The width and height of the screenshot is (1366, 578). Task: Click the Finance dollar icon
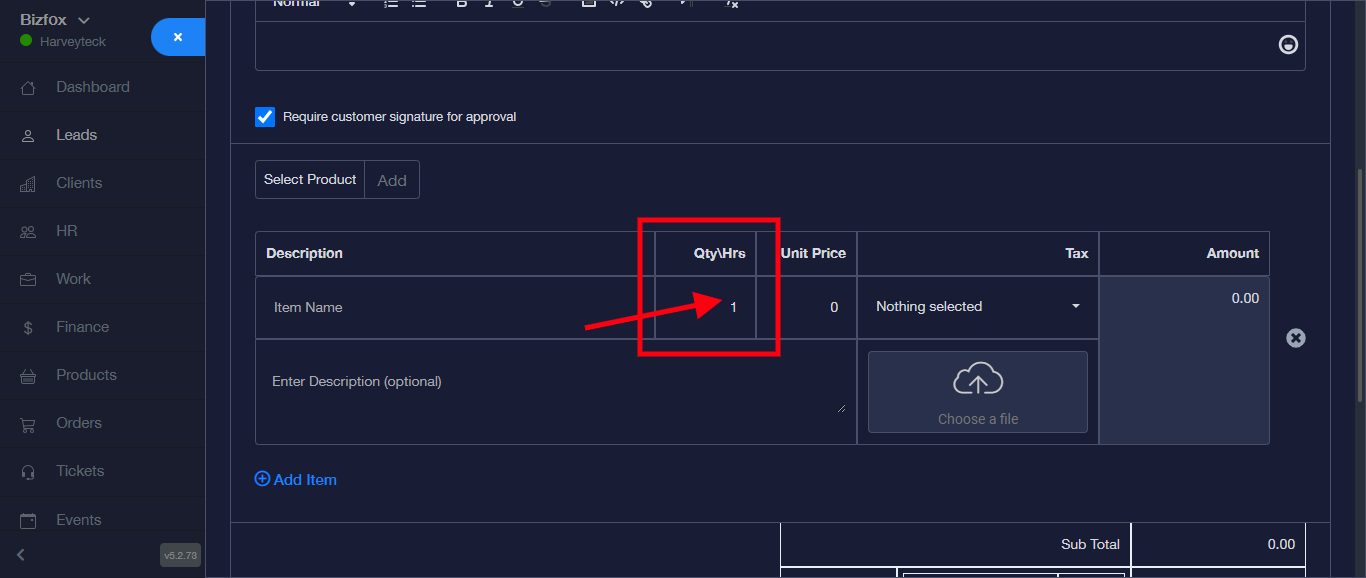(x=28, y=328)
